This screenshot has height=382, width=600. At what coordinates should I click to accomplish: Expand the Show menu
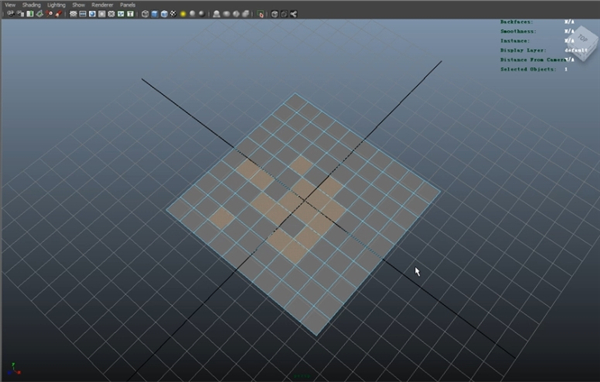point(78,5)
